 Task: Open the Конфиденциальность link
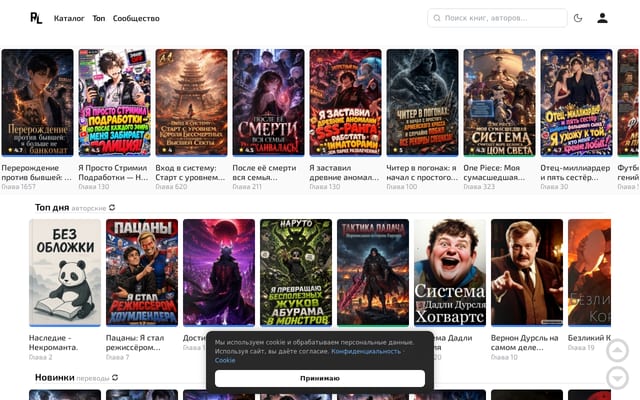pyautogui.click(x=366, y=351)
